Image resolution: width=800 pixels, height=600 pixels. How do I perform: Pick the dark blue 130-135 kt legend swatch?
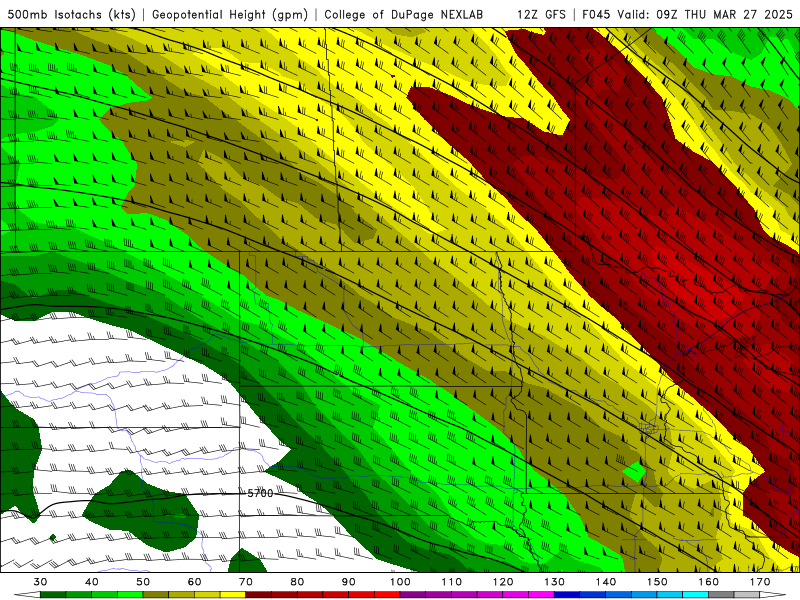click(x=567, y=595)
